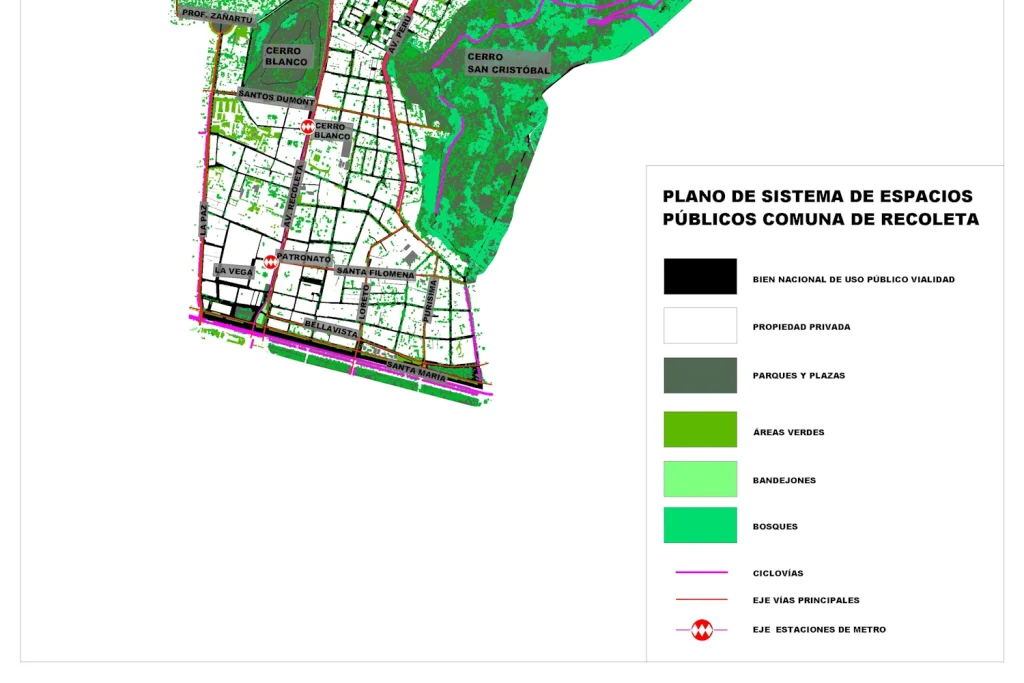This screenshot has width=1024, height=683.
Task: Click the Cerro San Cristóbal map label
Action: 508,64
